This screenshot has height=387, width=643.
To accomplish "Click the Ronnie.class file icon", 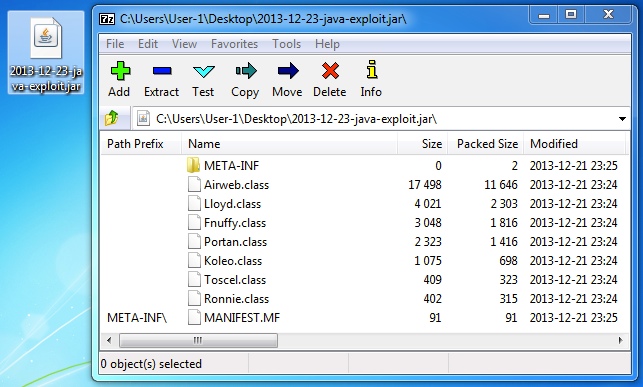I will pyautogui.click(x=194, y=298).
